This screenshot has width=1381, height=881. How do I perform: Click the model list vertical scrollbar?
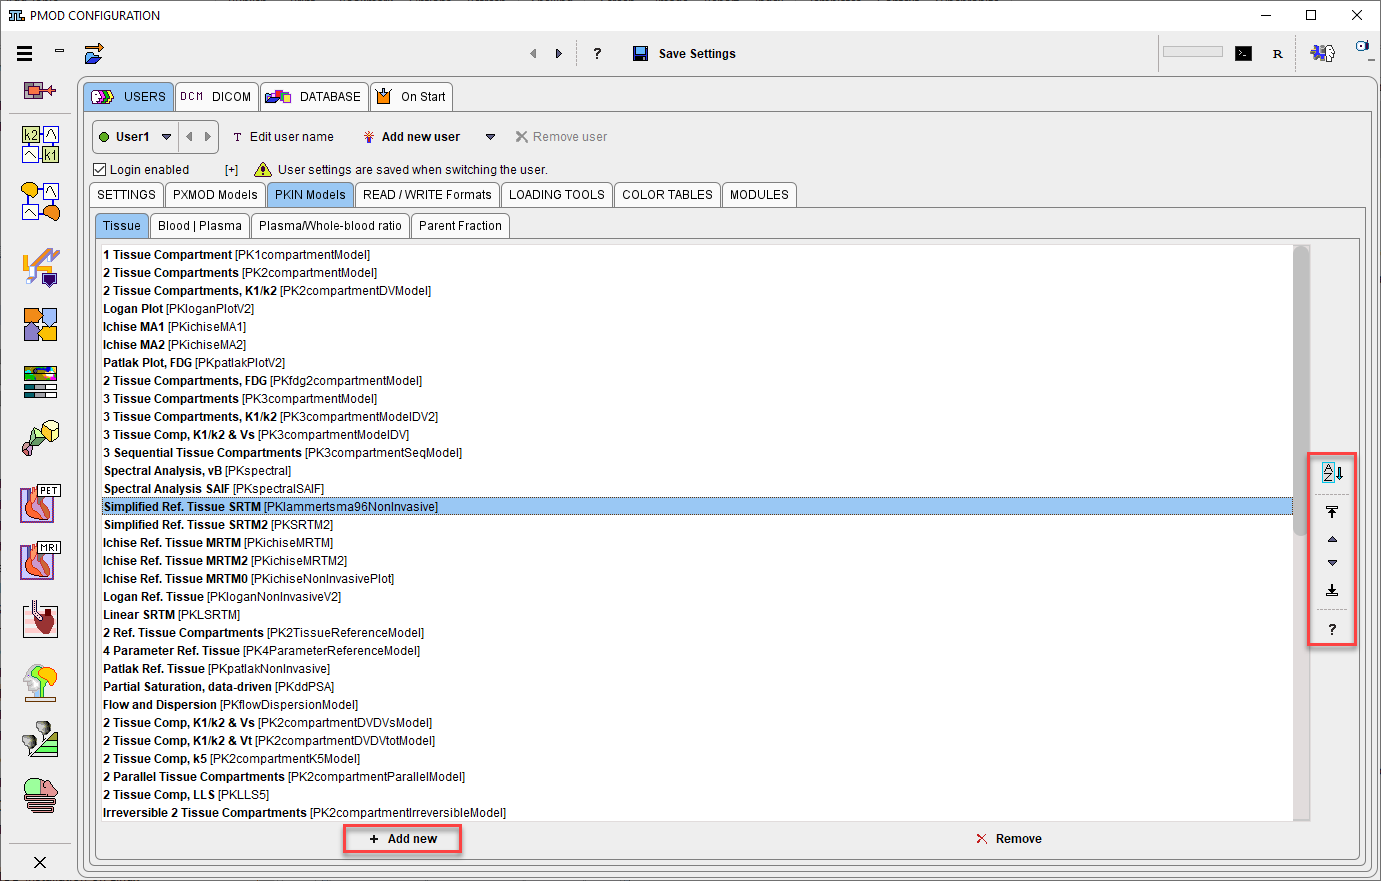click(x=1300, y=390)
